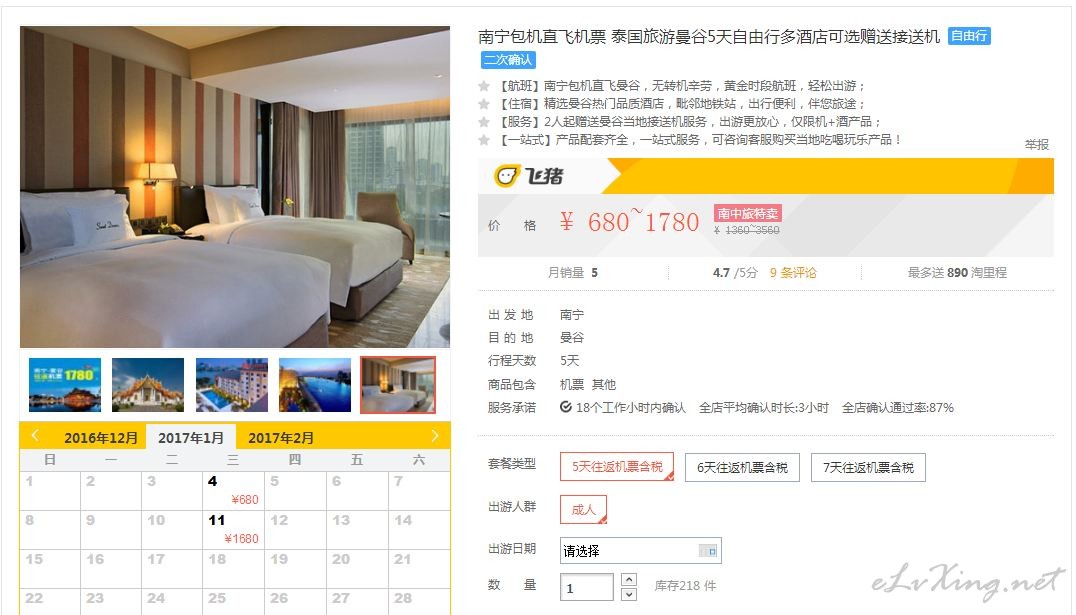Decrease quantity with the down arrow
The height and width of the screenshot is (615, 1076).
(x=629, y=594)
